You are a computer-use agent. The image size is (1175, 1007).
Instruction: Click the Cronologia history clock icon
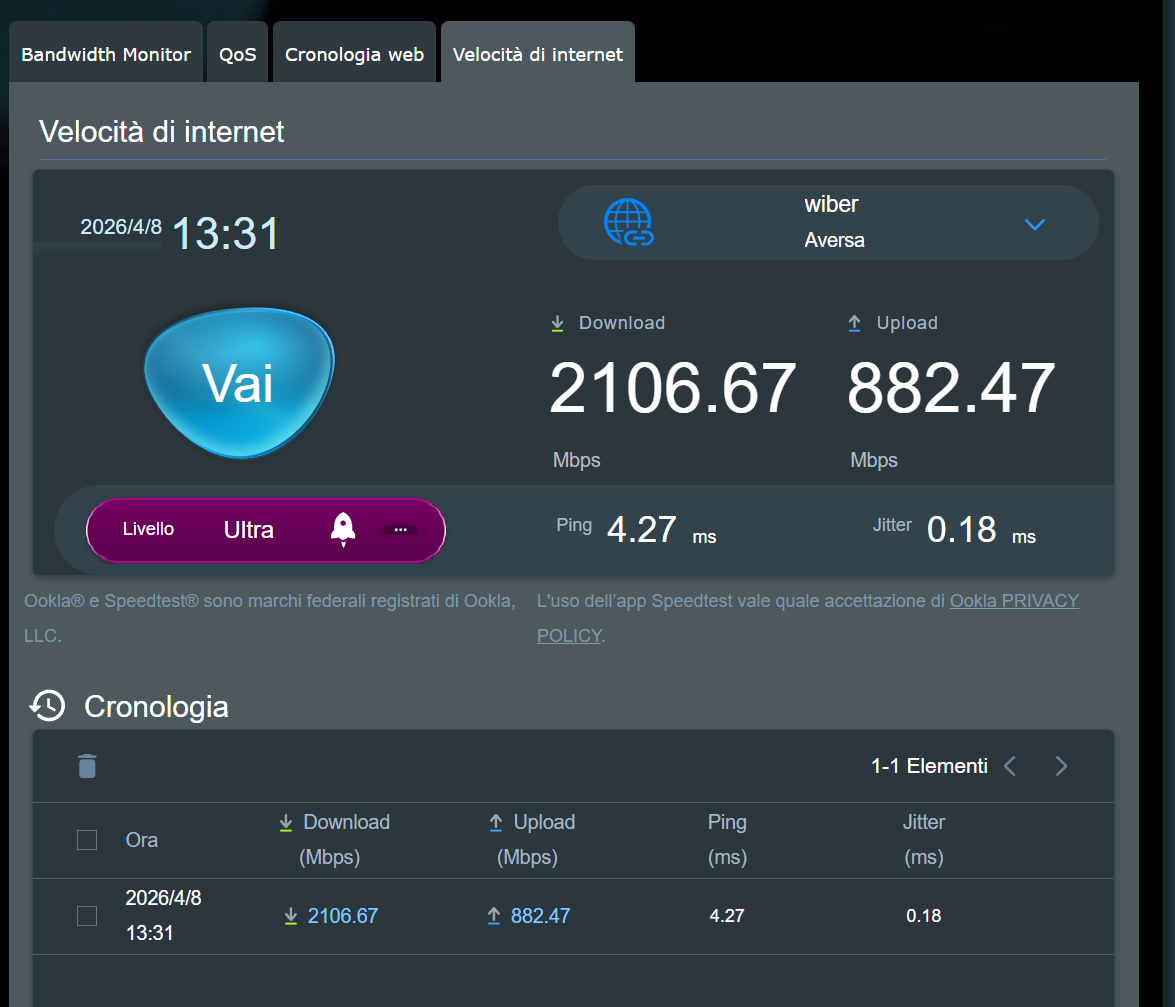(x=48, y=706)
